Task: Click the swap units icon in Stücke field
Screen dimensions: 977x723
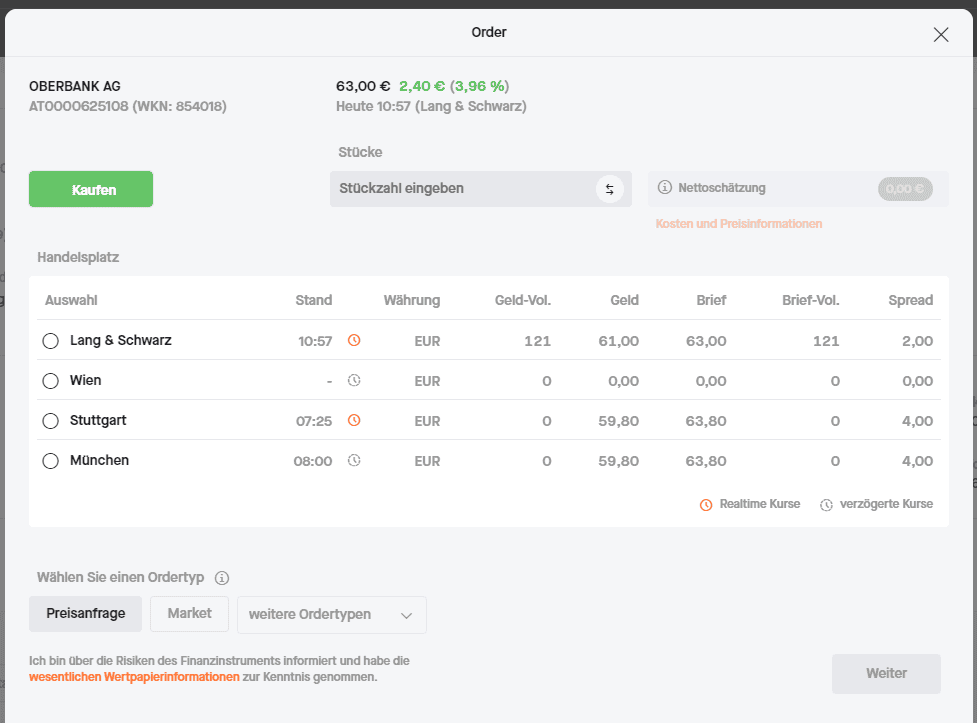Action: click(x=609, y=189)
